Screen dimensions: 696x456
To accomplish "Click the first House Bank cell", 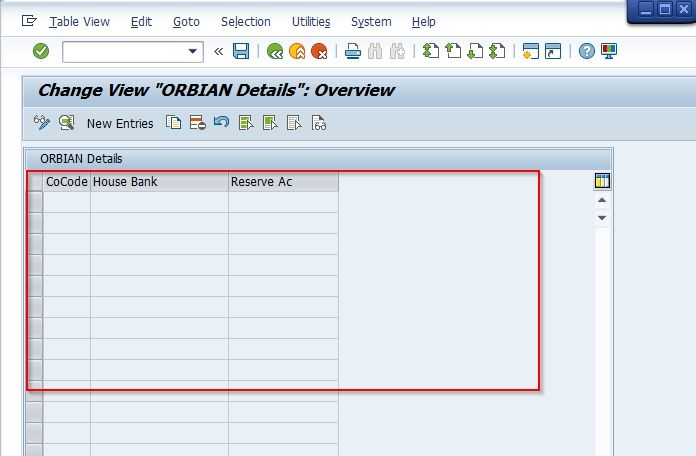I will click(x=159, y=202).
